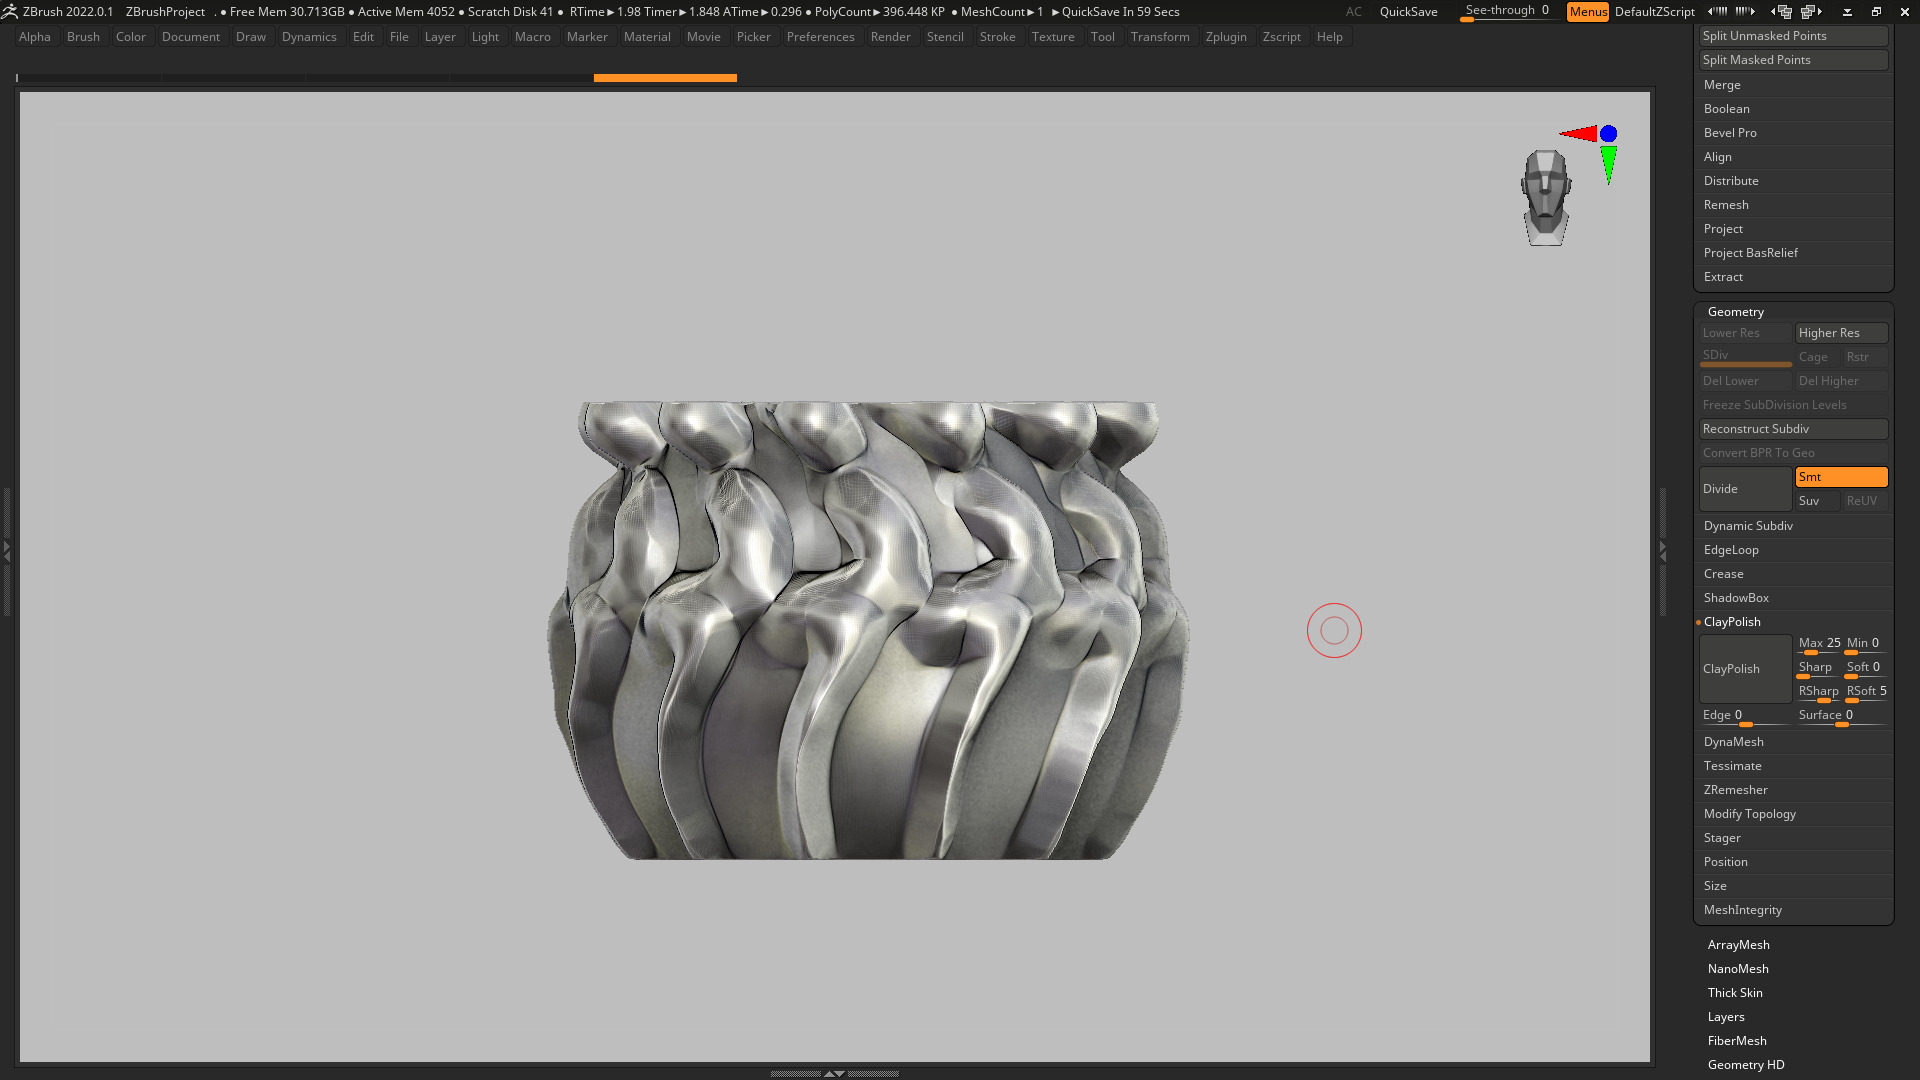
Task: Toggle the Rstr option
Action: tap(1865, 357)
